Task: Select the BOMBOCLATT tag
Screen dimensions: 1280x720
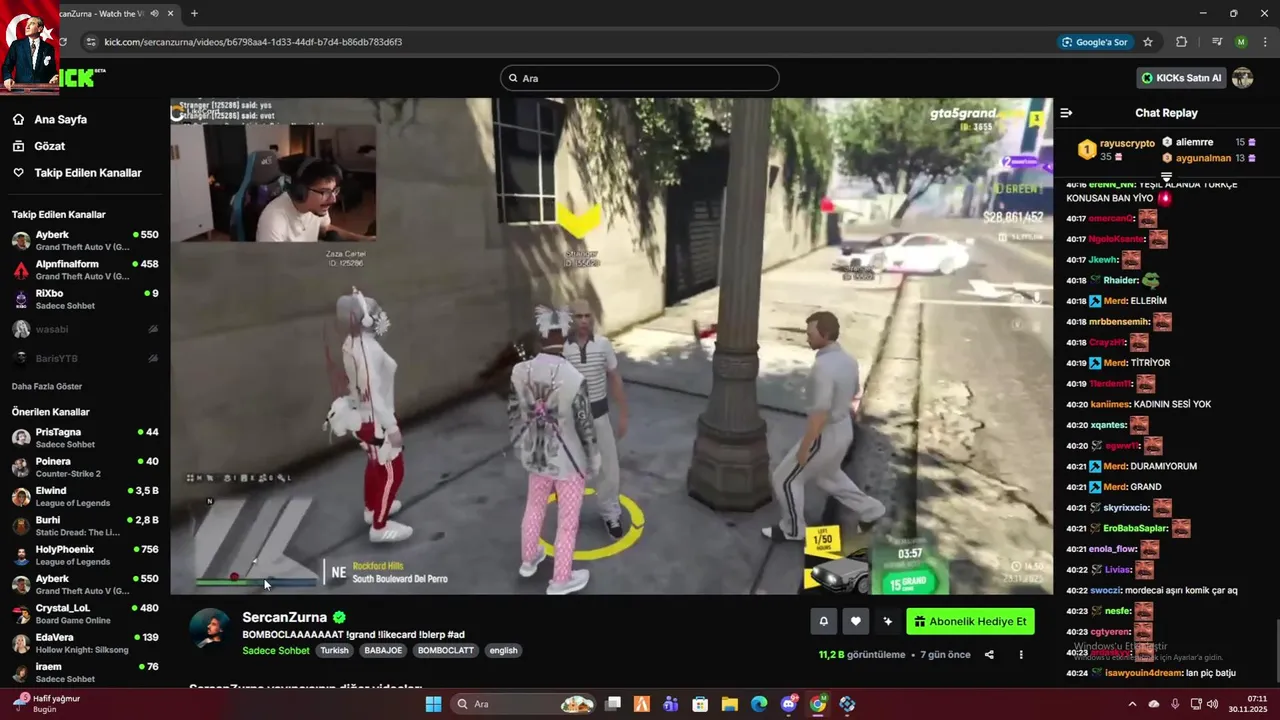Action: point(446,650)
